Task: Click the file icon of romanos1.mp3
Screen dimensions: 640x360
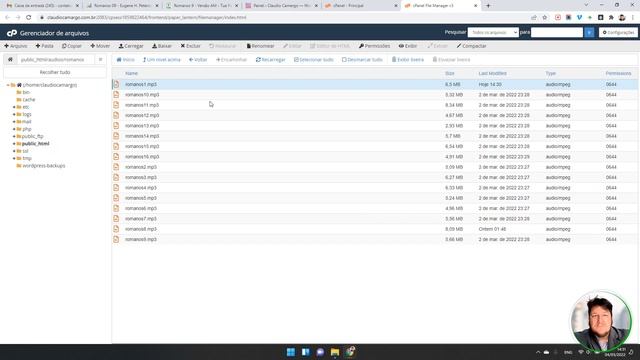Action: 116,84
